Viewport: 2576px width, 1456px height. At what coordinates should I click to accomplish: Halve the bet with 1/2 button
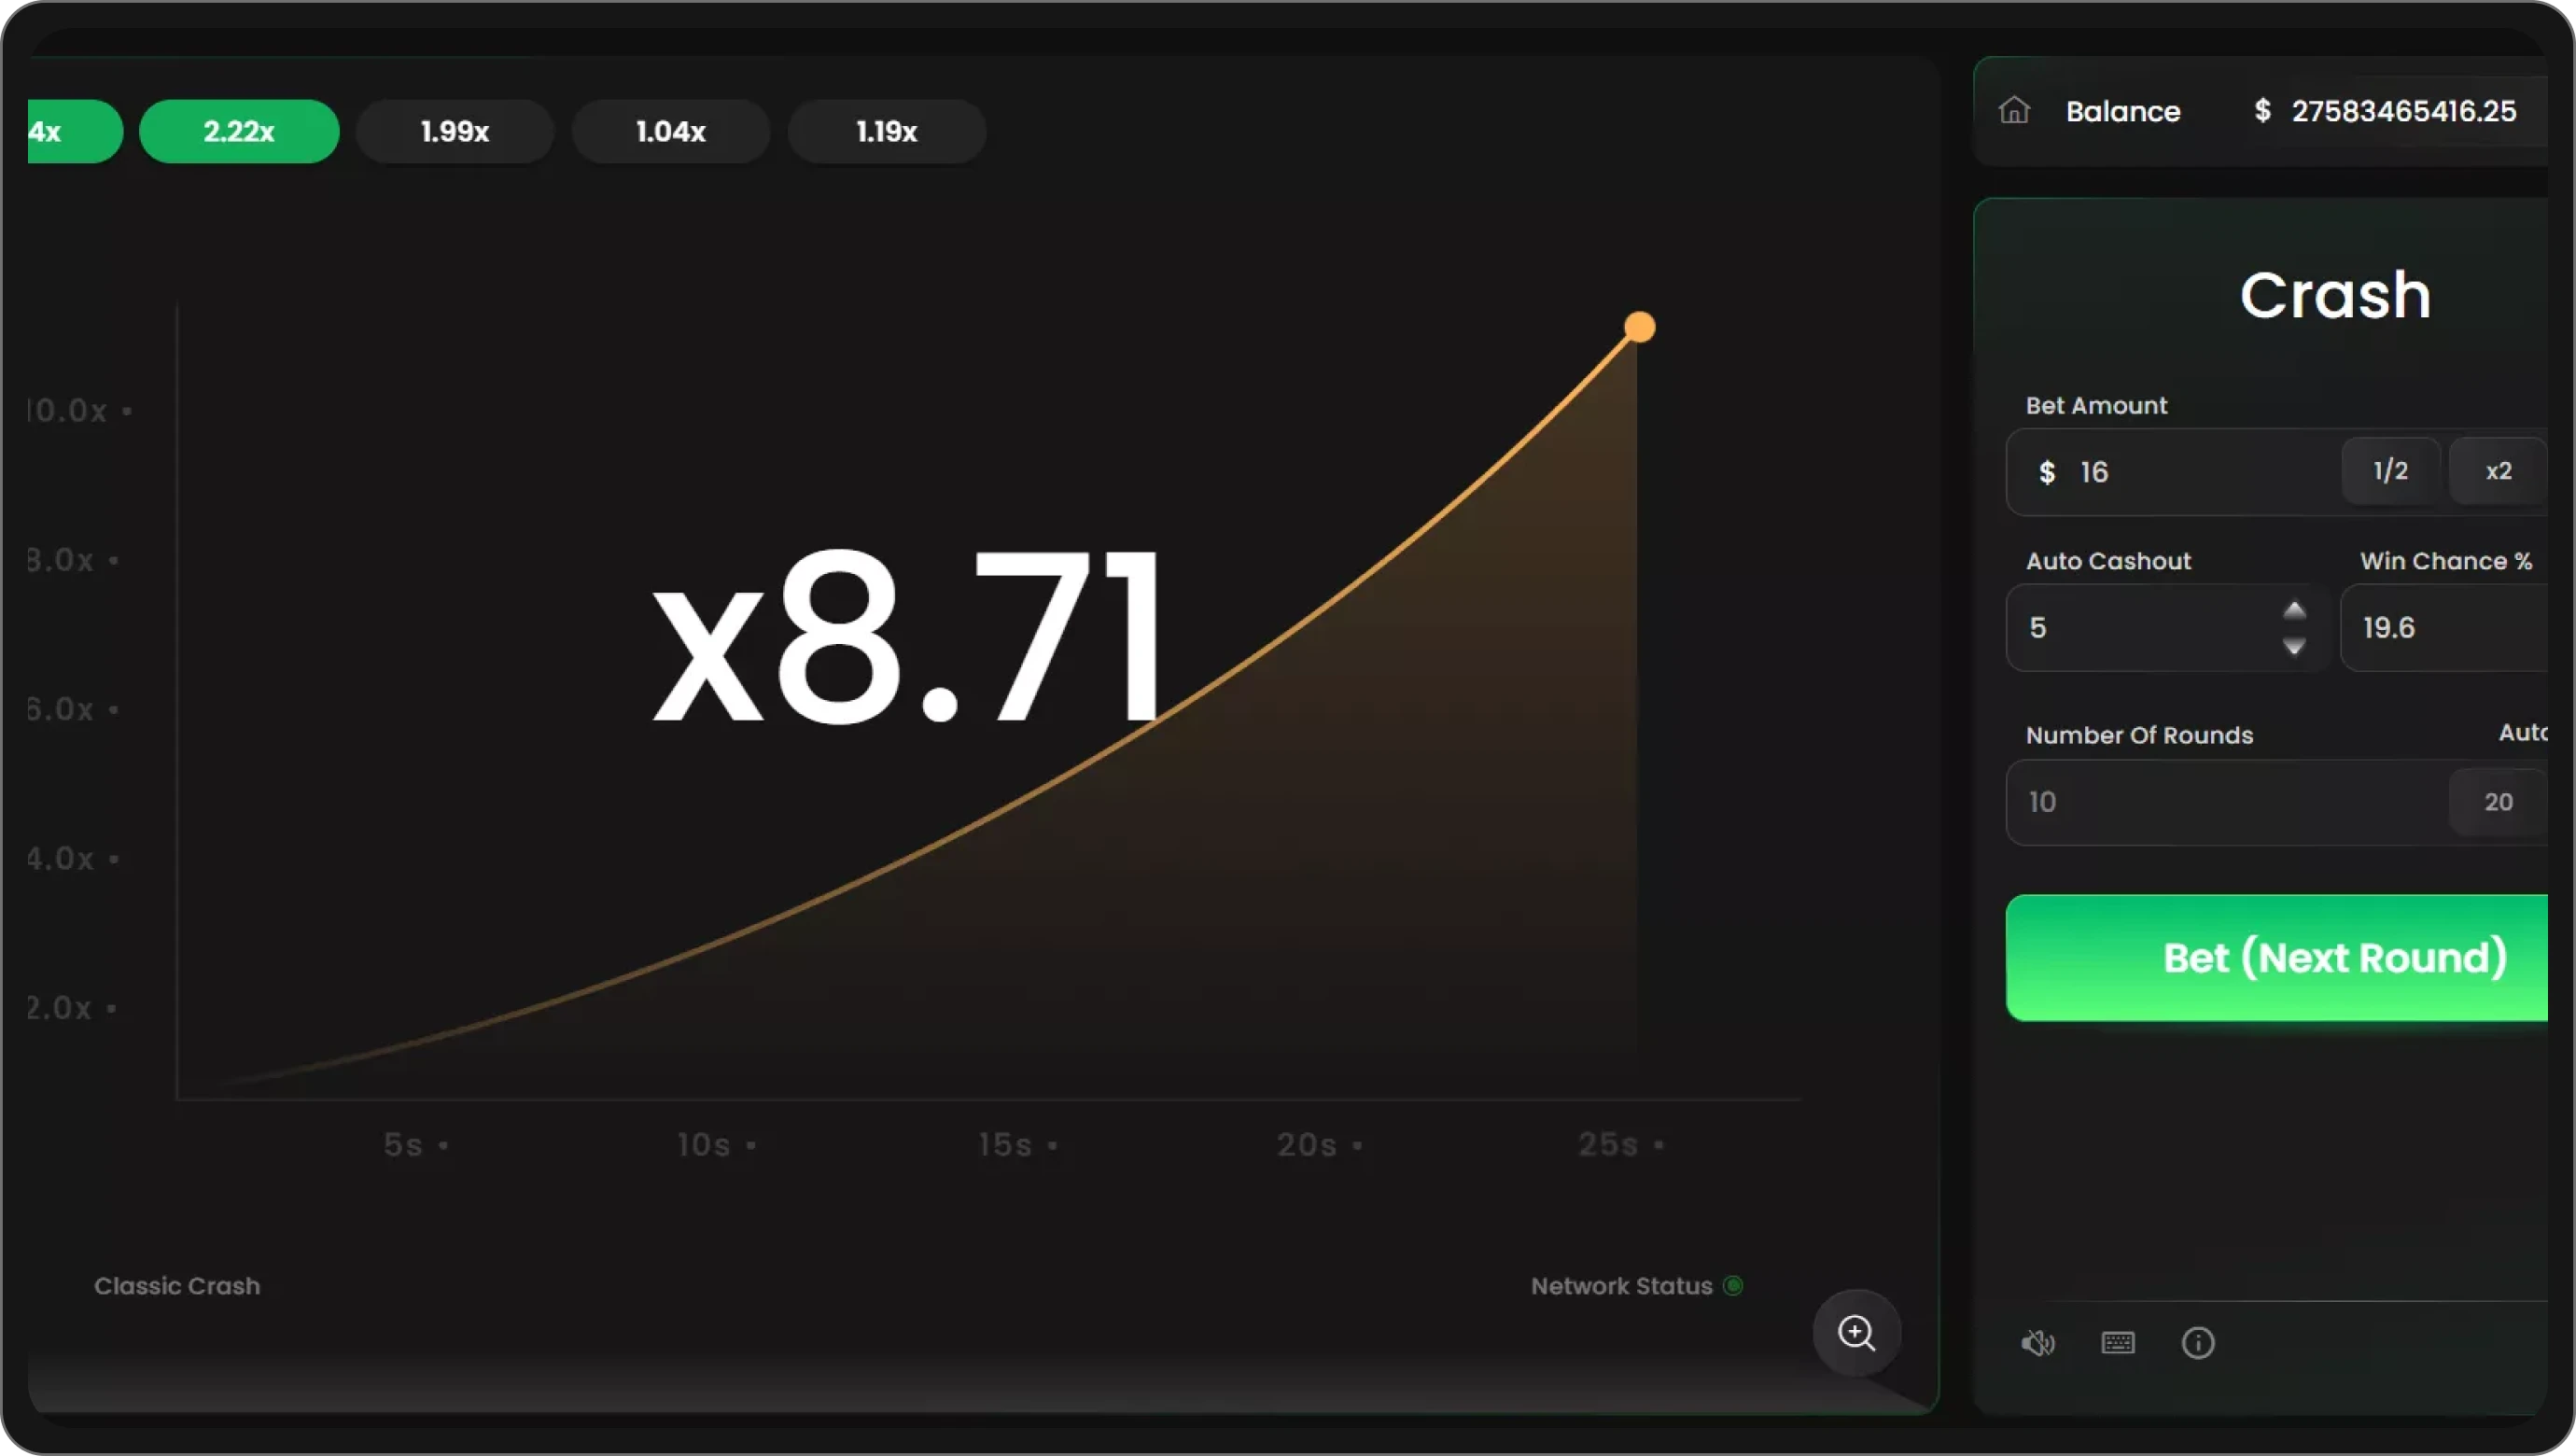click(2390, 471)
